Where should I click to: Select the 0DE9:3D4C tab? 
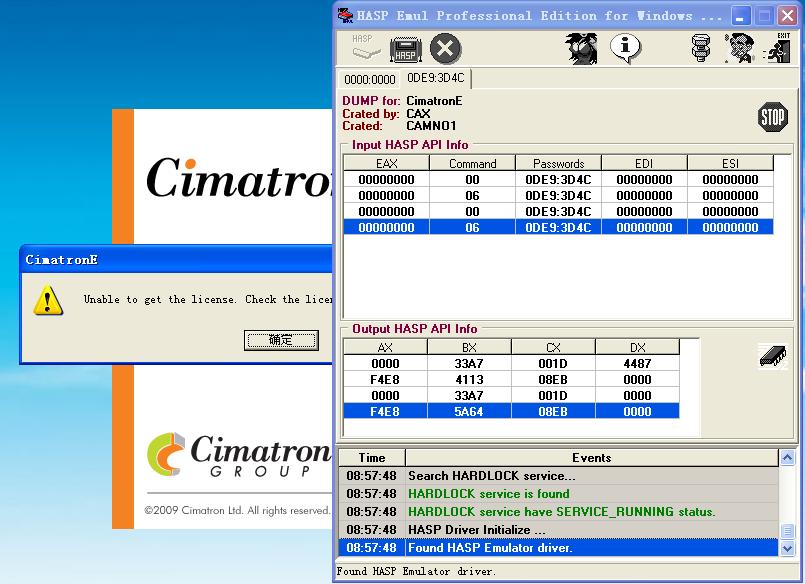pos(435,78)
